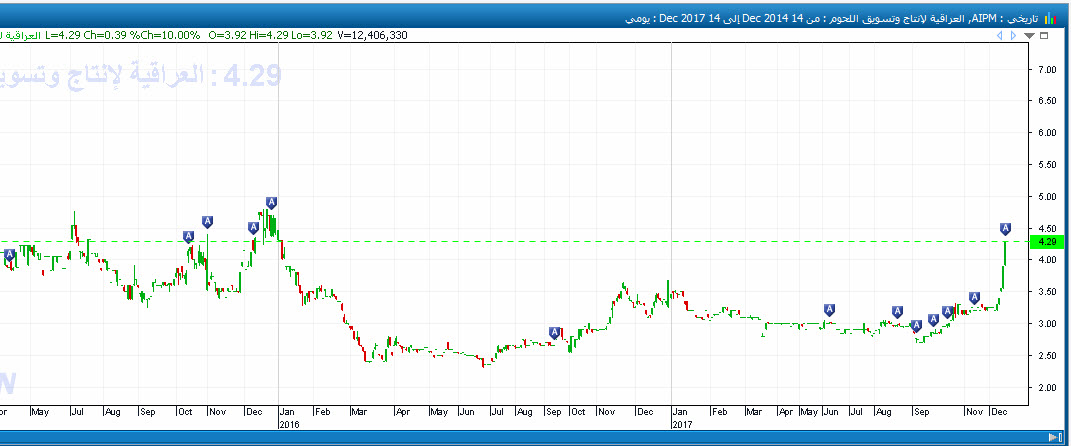Image resolution: width=1071 pixels, height=446 pixels.
Task: Open the A marker in November 2017
Action: (975, 298)
